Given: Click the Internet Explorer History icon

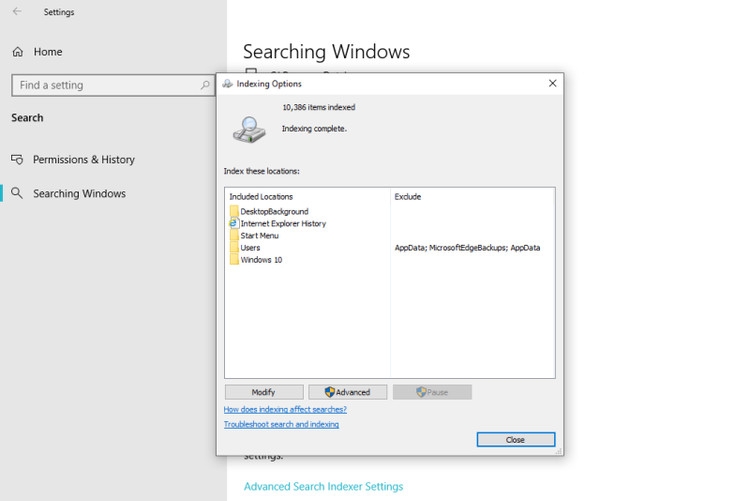Looking at the screenshot, I should click(234, 223).
